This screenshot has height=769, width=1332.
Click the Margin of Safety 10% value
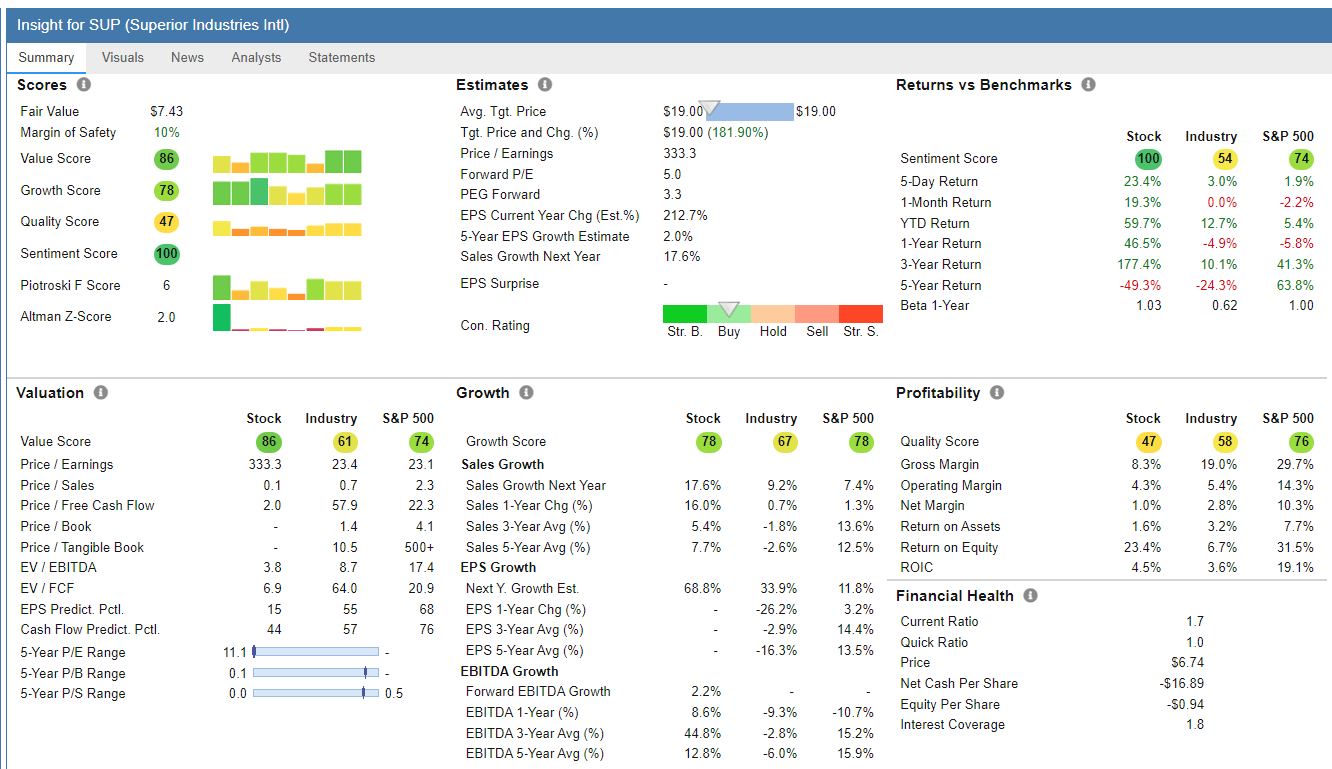[x=166, y=133]
